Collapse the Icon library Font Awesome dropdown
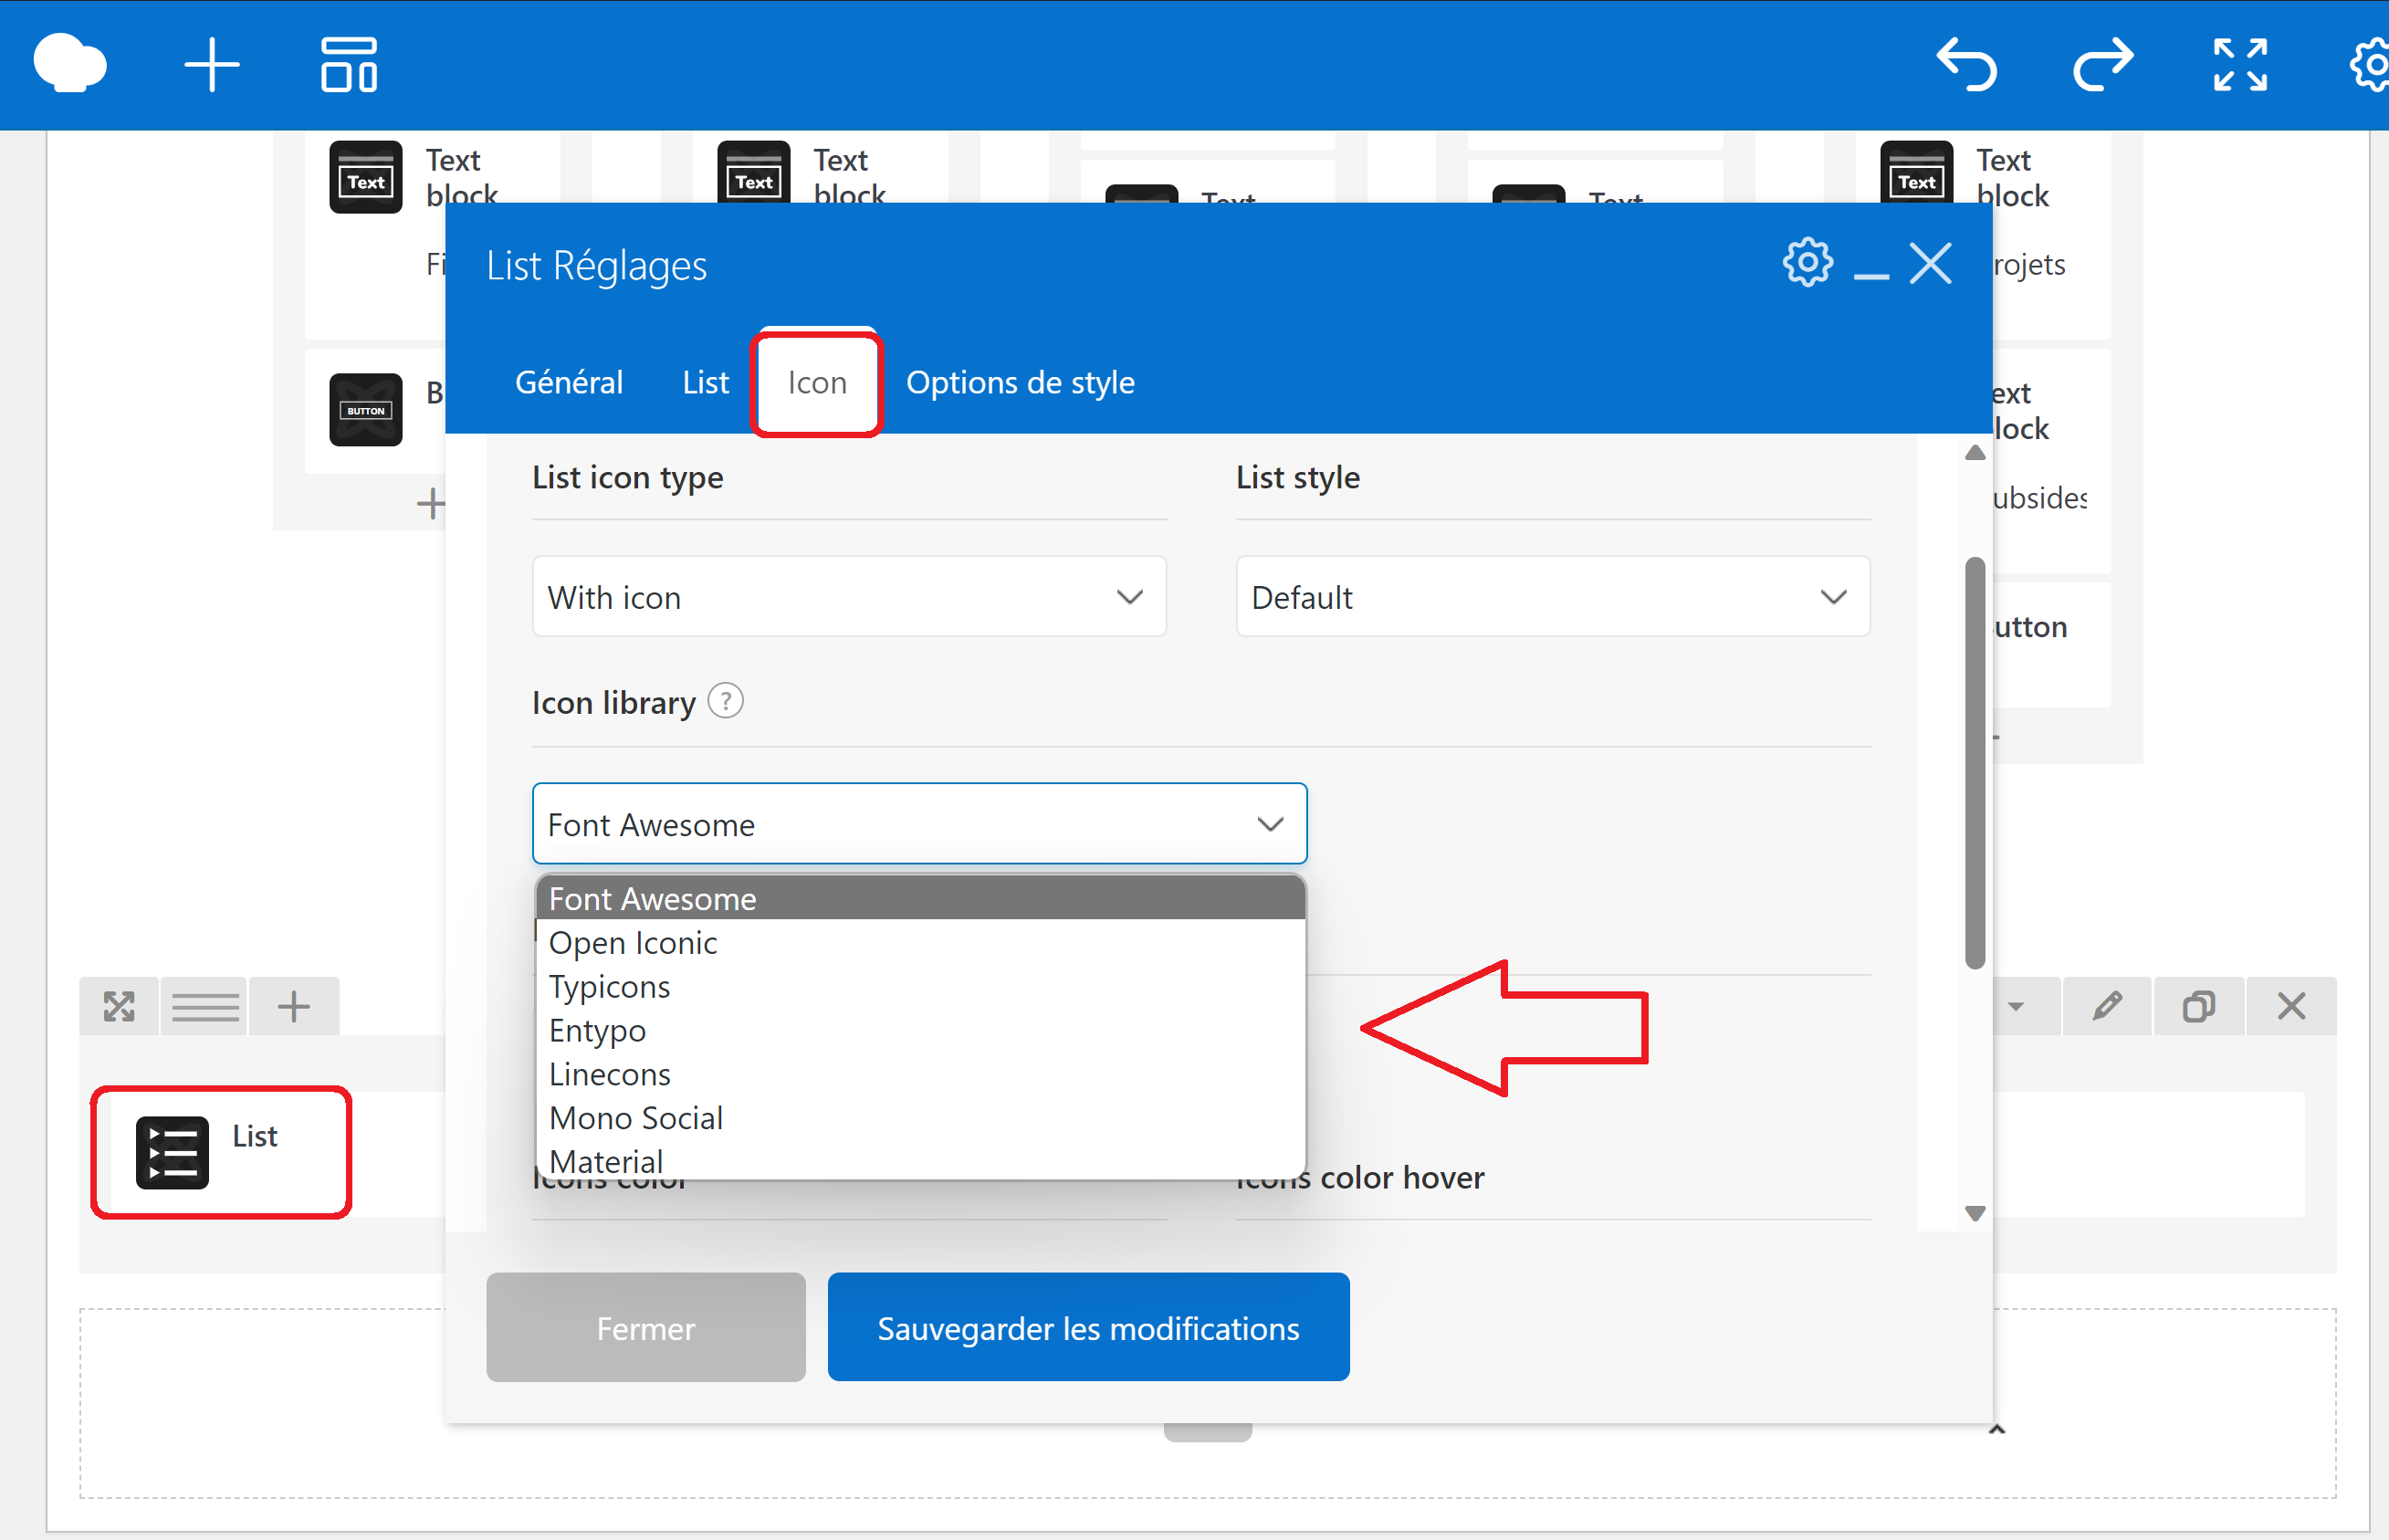Image resolution: width=2389 pixels, height=1540 pixels. click(x=919, y=824)
